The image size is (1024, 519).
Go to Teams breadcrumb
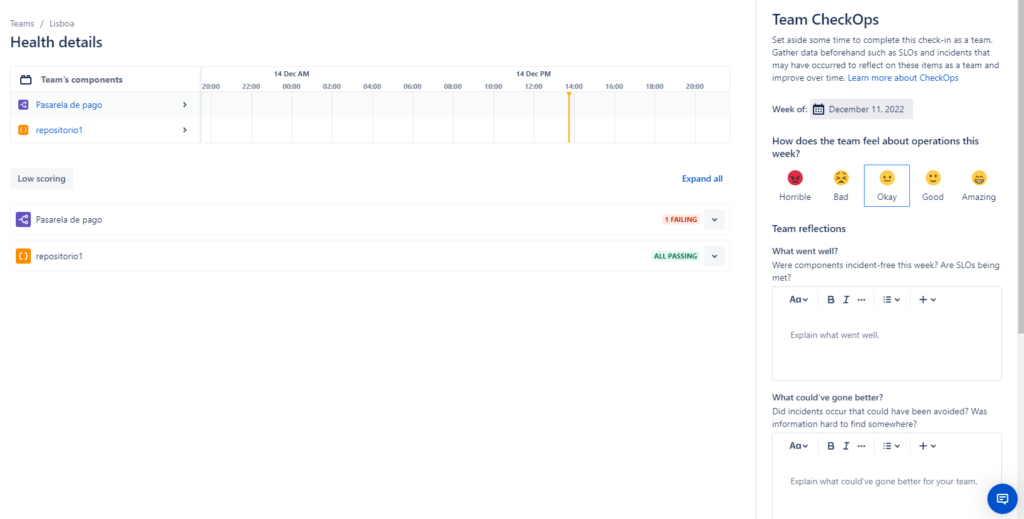(22, 23)
